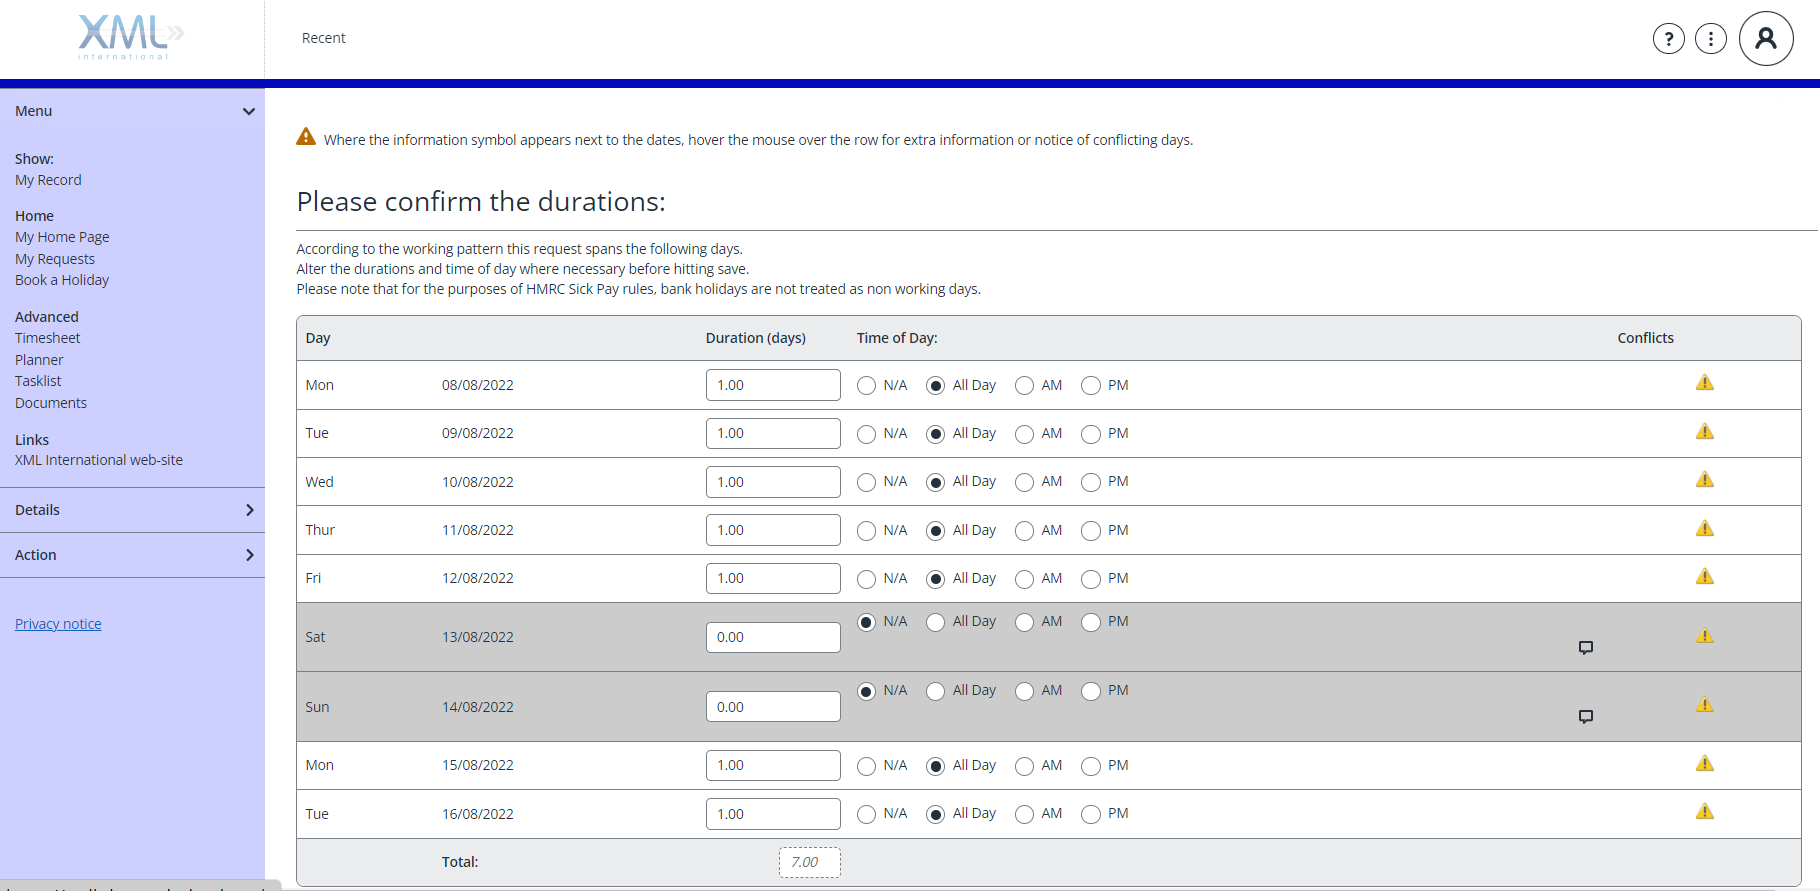Click the comment icon on Sat 13/08/2022 row
This screenshot has height=891, width=1820.
[x=1586, y=648]
